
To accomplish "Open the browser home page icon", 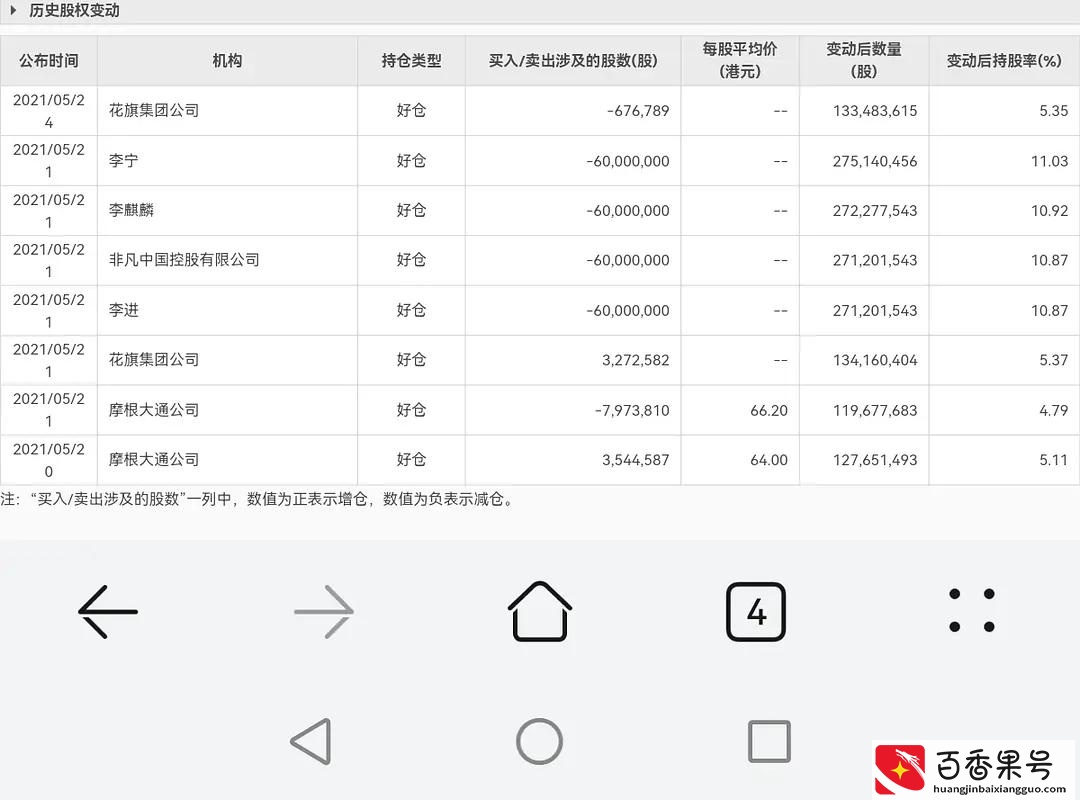I will [540, 611].
